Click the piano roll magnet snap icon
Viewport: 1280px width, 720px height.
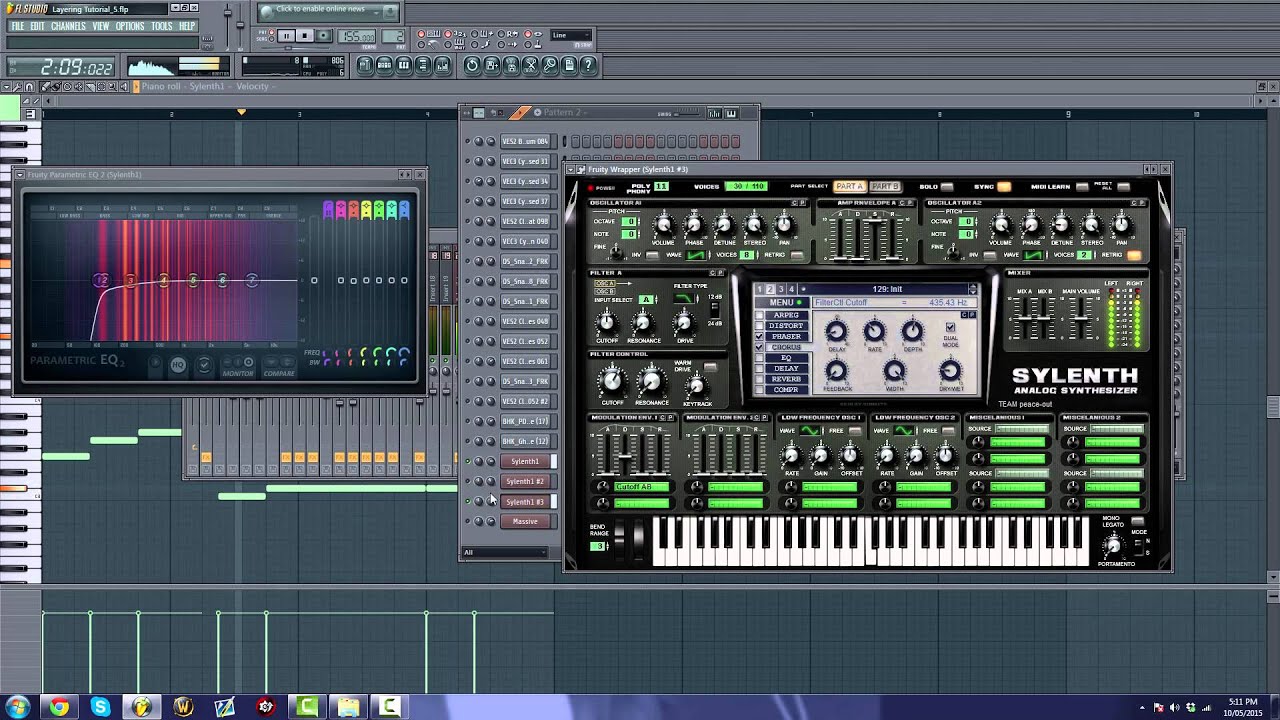(30, 87)
